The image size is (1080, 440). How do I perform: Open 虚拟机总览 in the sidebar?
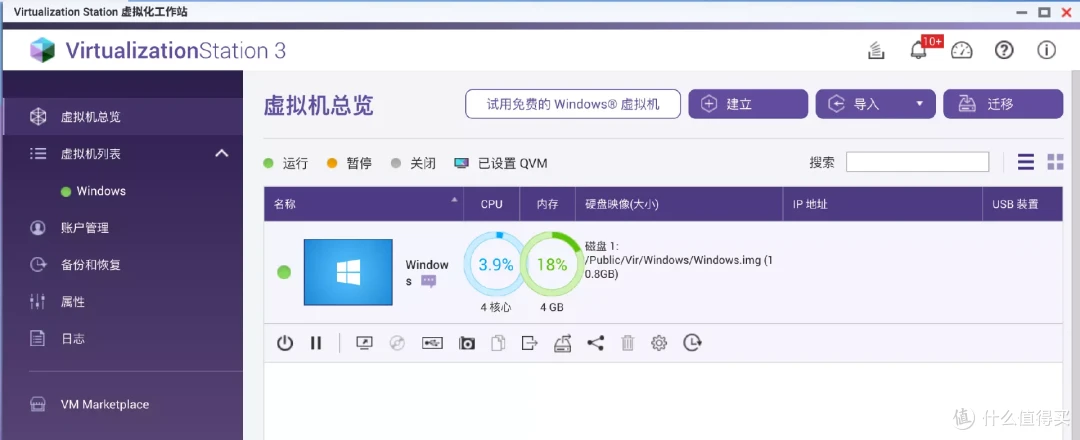click(121, 116)
